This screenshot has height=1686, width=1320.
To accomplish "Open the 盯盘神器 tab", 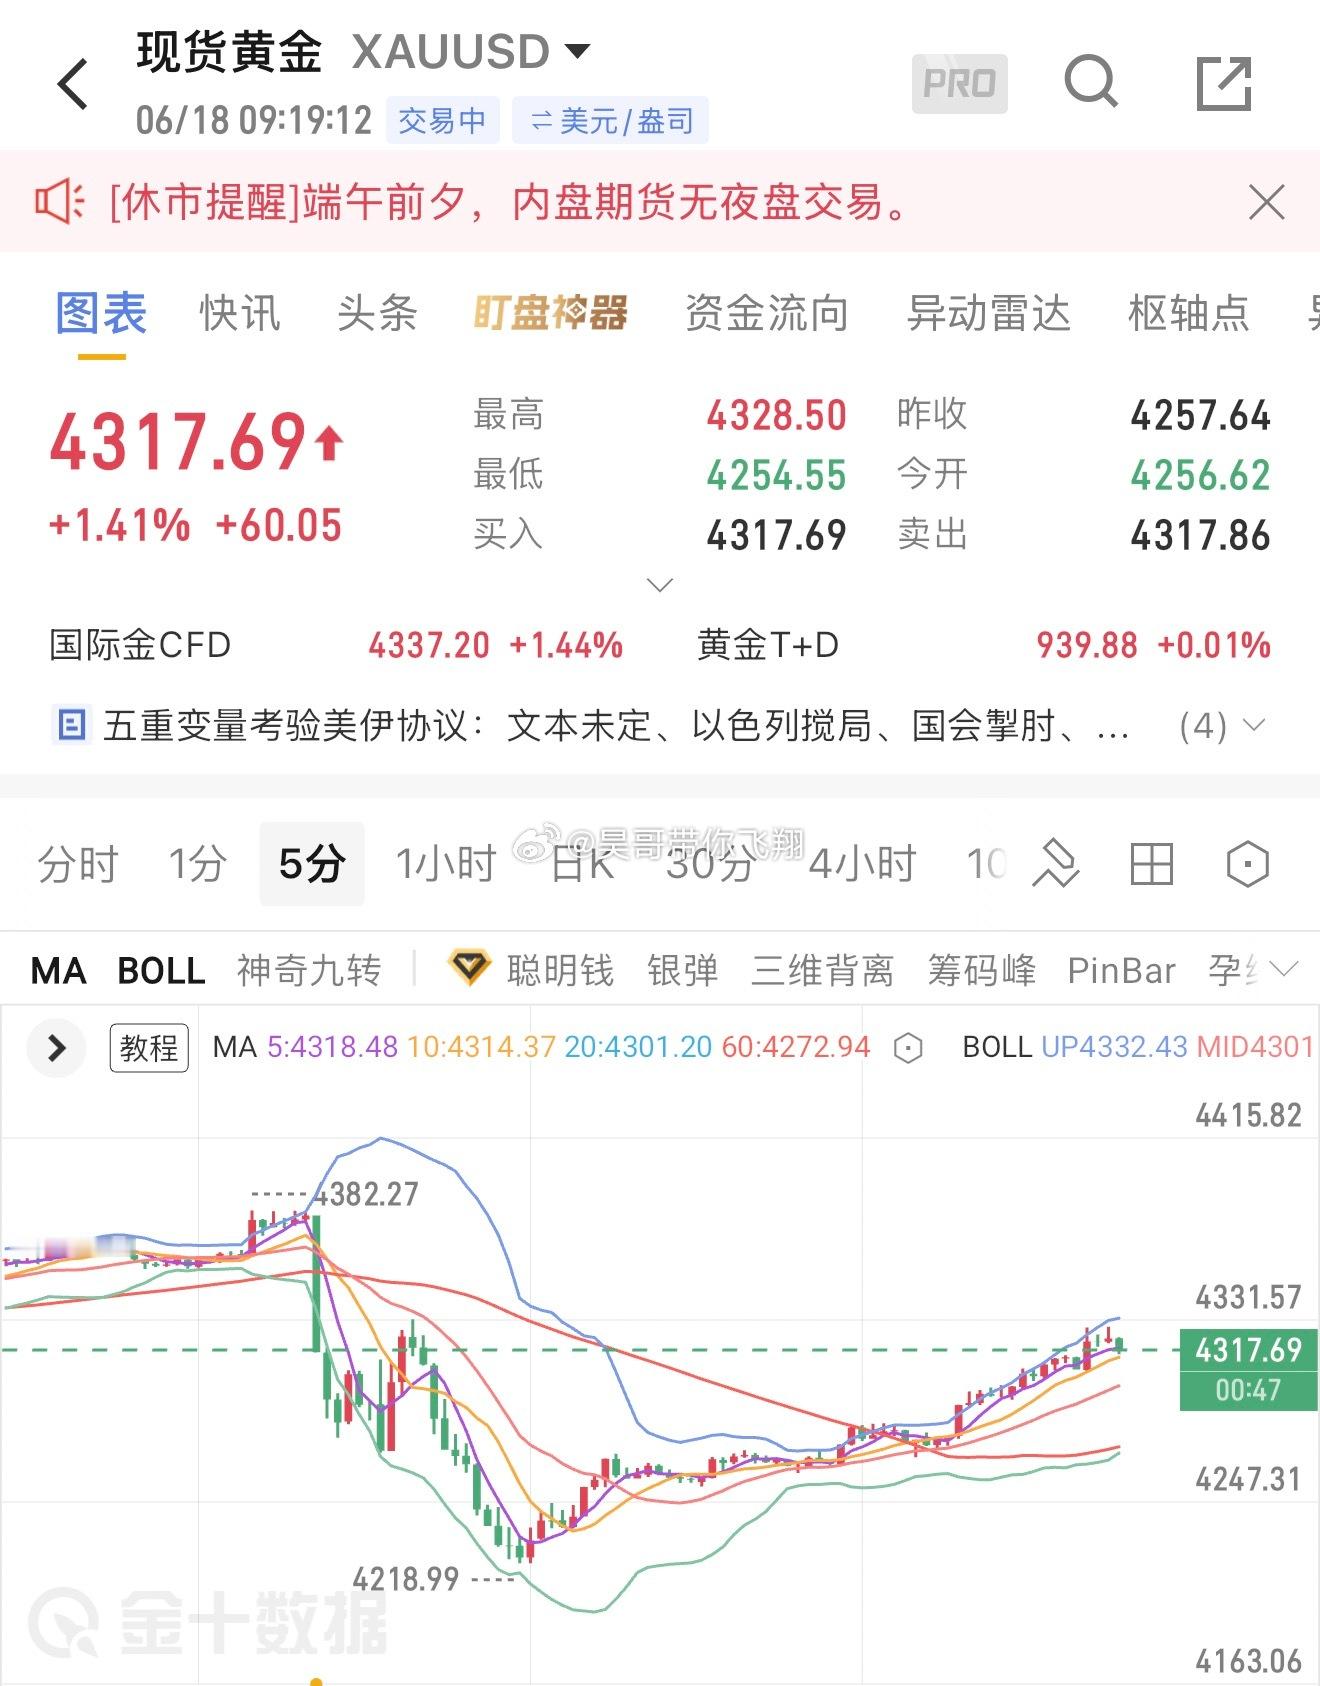I will [551, 313].
